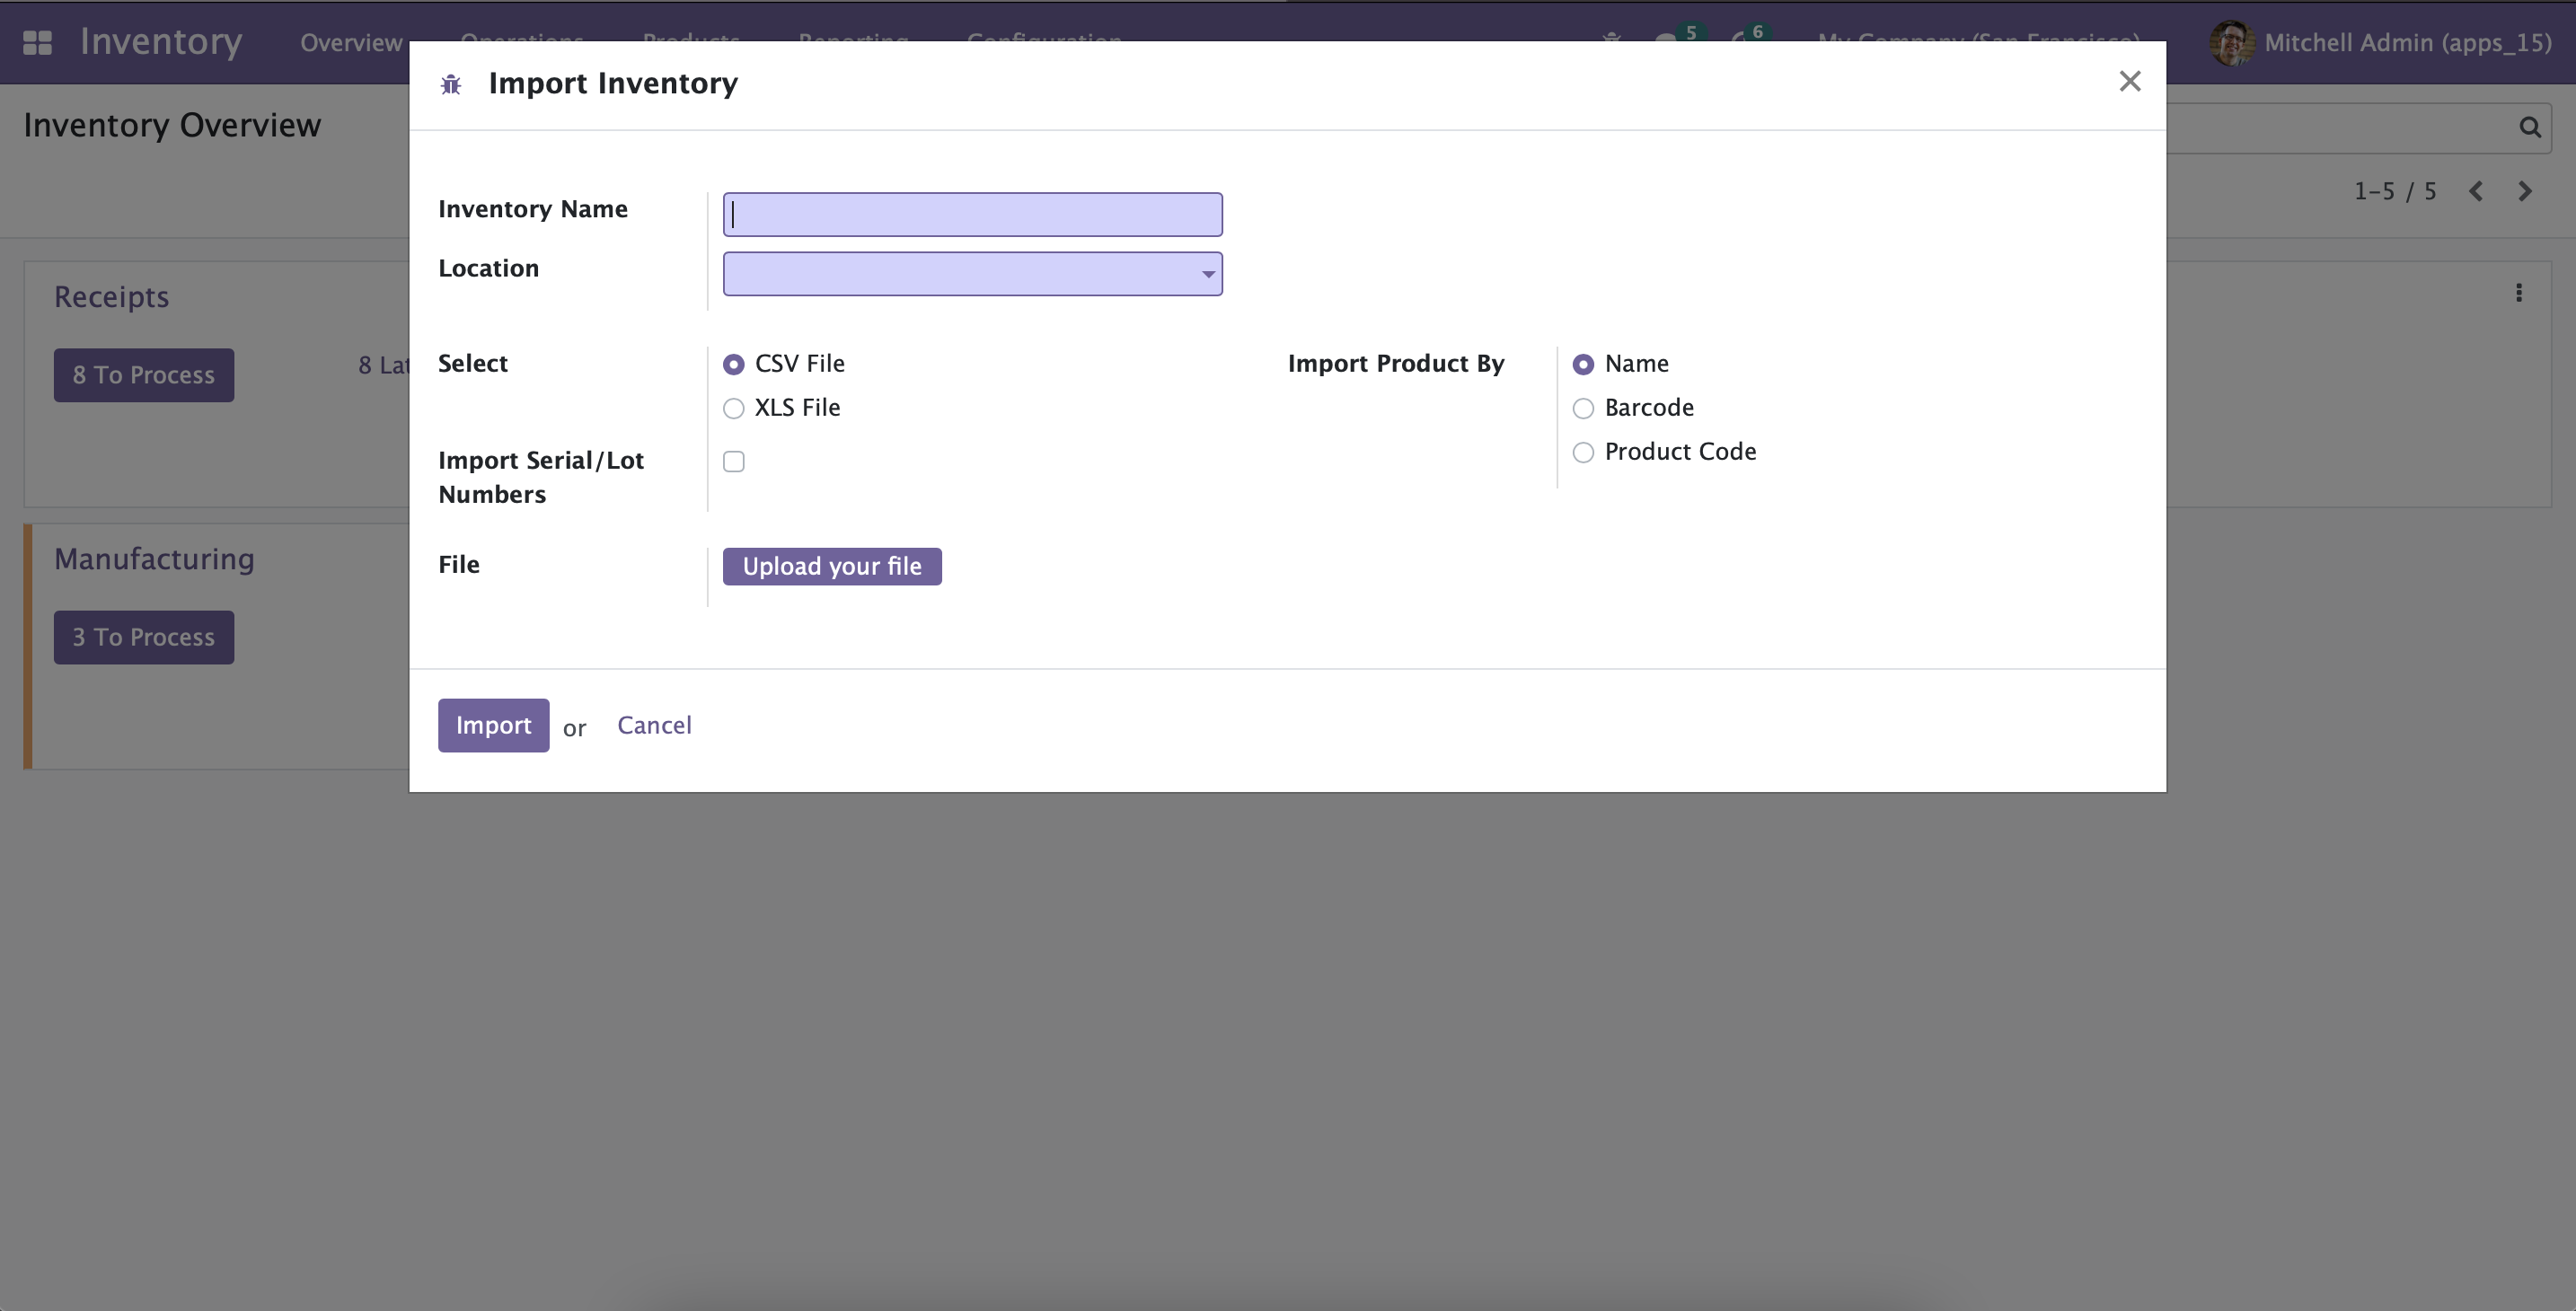
Task: Select the CSV File radio option
Action: click(734, 364)
